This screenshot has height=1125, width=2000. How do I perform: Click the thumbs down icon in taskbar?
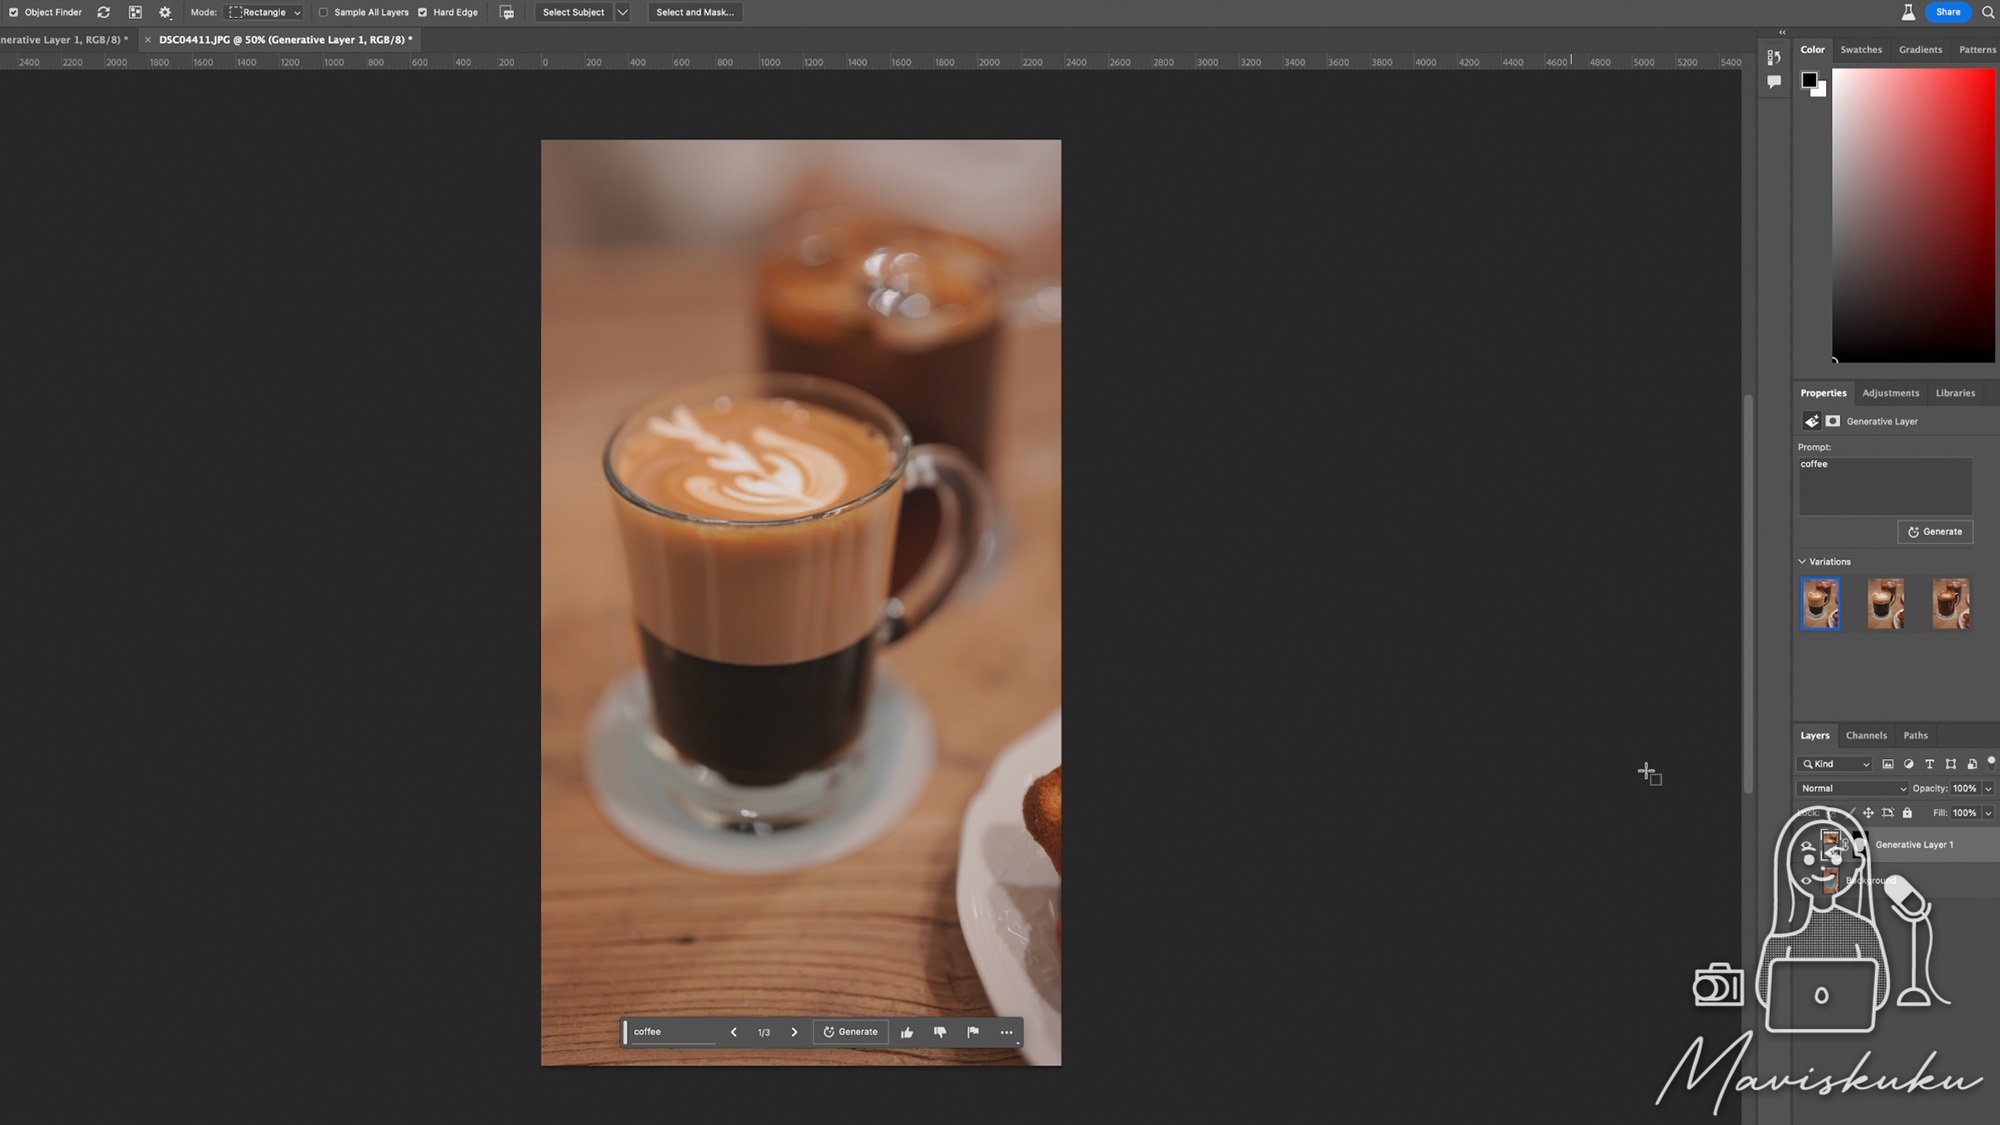tap(940, 1032)
